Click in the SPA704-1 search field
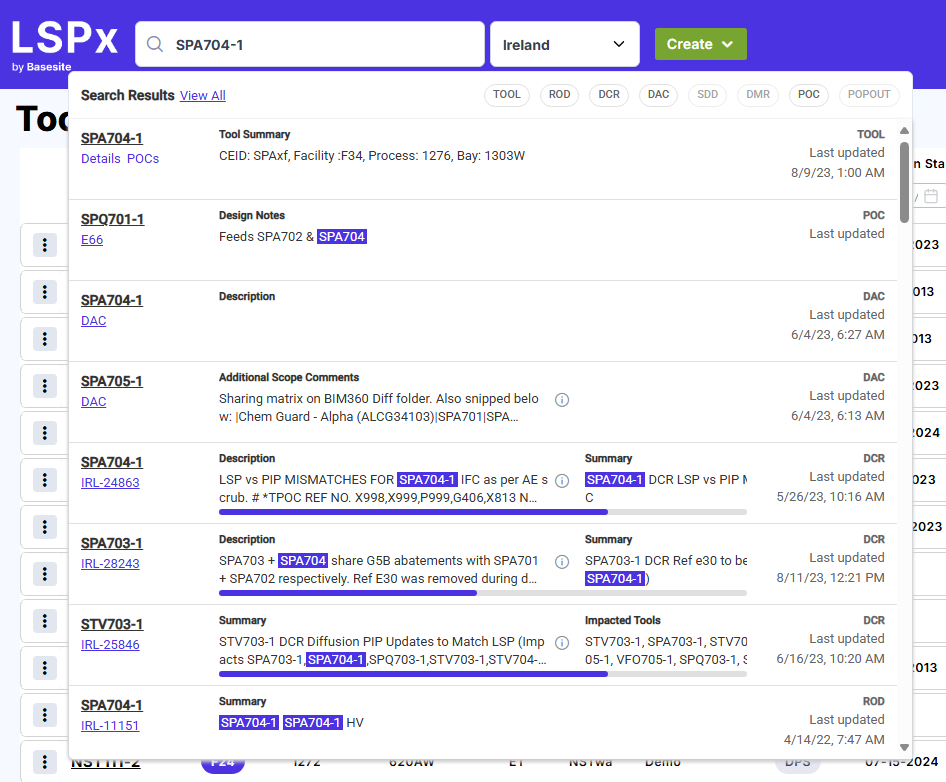 (x=320, y=45)
